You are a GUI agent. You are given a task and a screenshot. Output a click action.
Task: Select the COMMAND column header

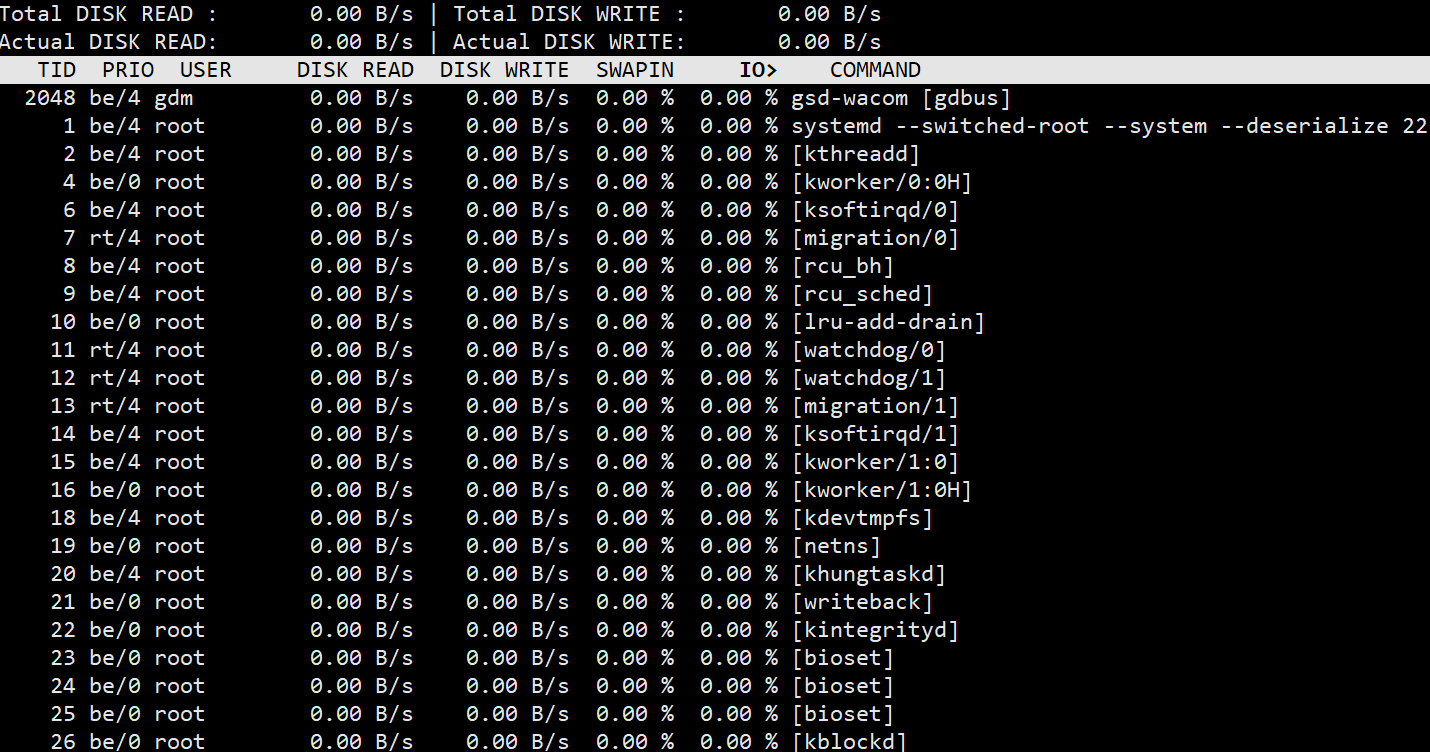pyautogui.click(x=875, y=70)
